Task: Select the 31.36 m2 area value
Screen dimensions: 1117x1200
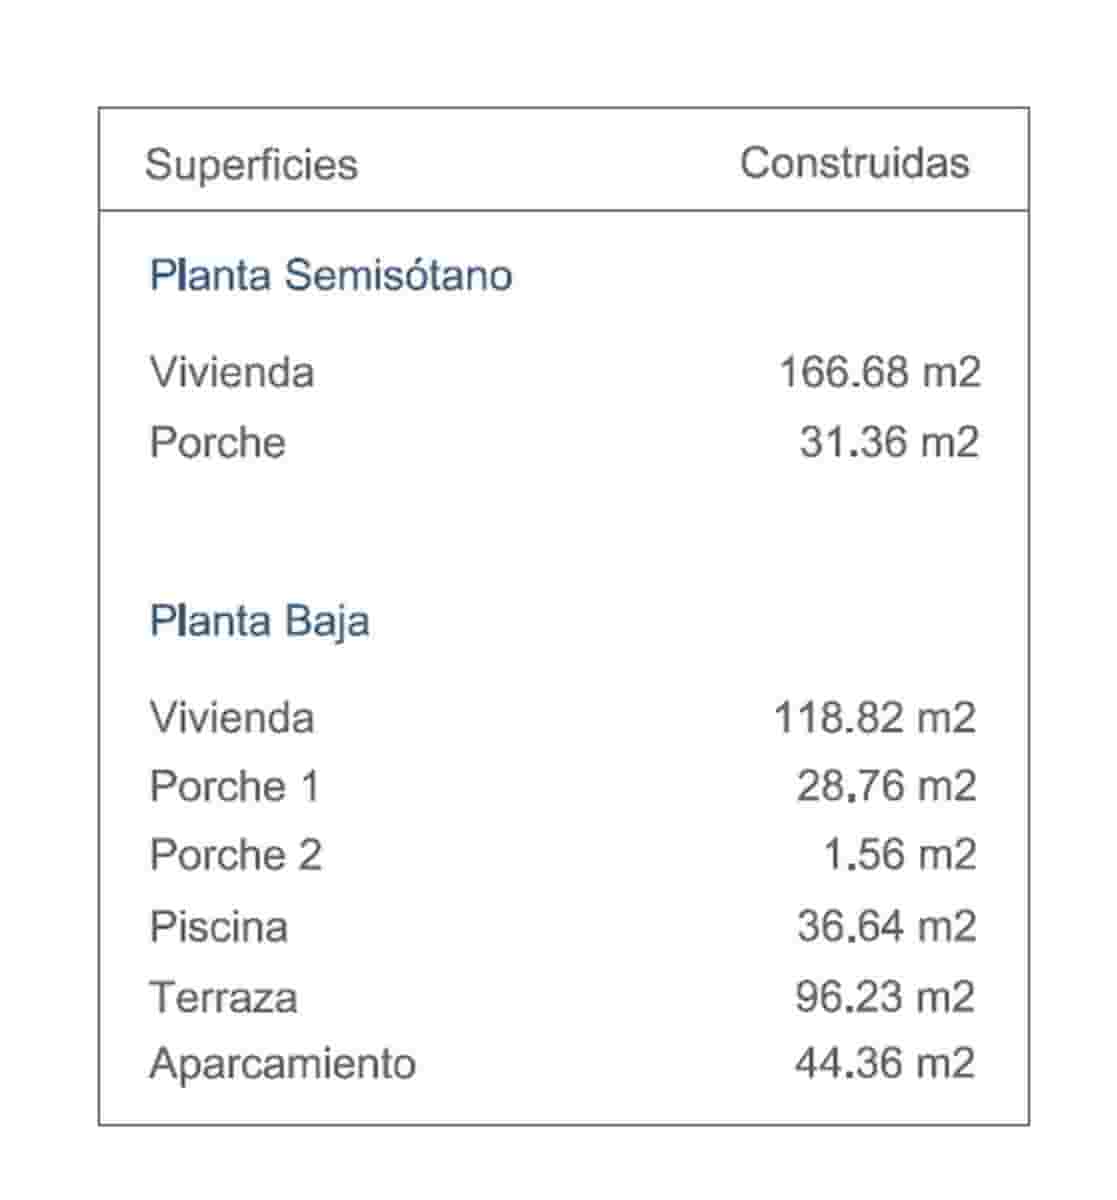Action: tap(888, 442)
